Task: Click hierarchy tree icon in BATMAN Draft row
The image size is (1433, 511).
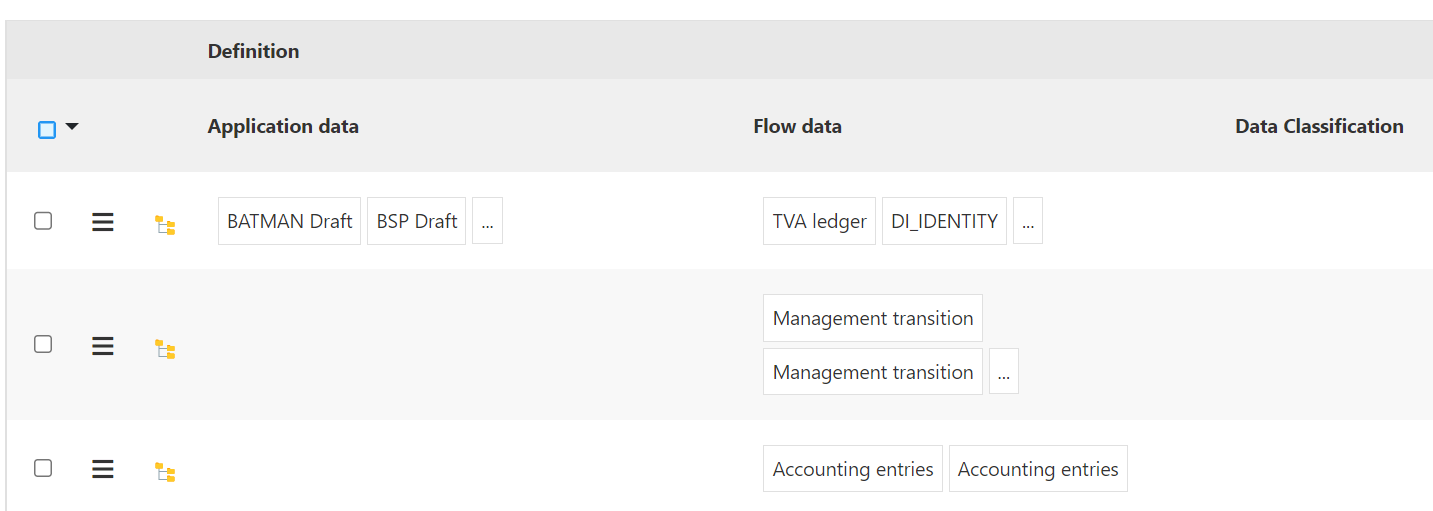Action: point(165,225)
